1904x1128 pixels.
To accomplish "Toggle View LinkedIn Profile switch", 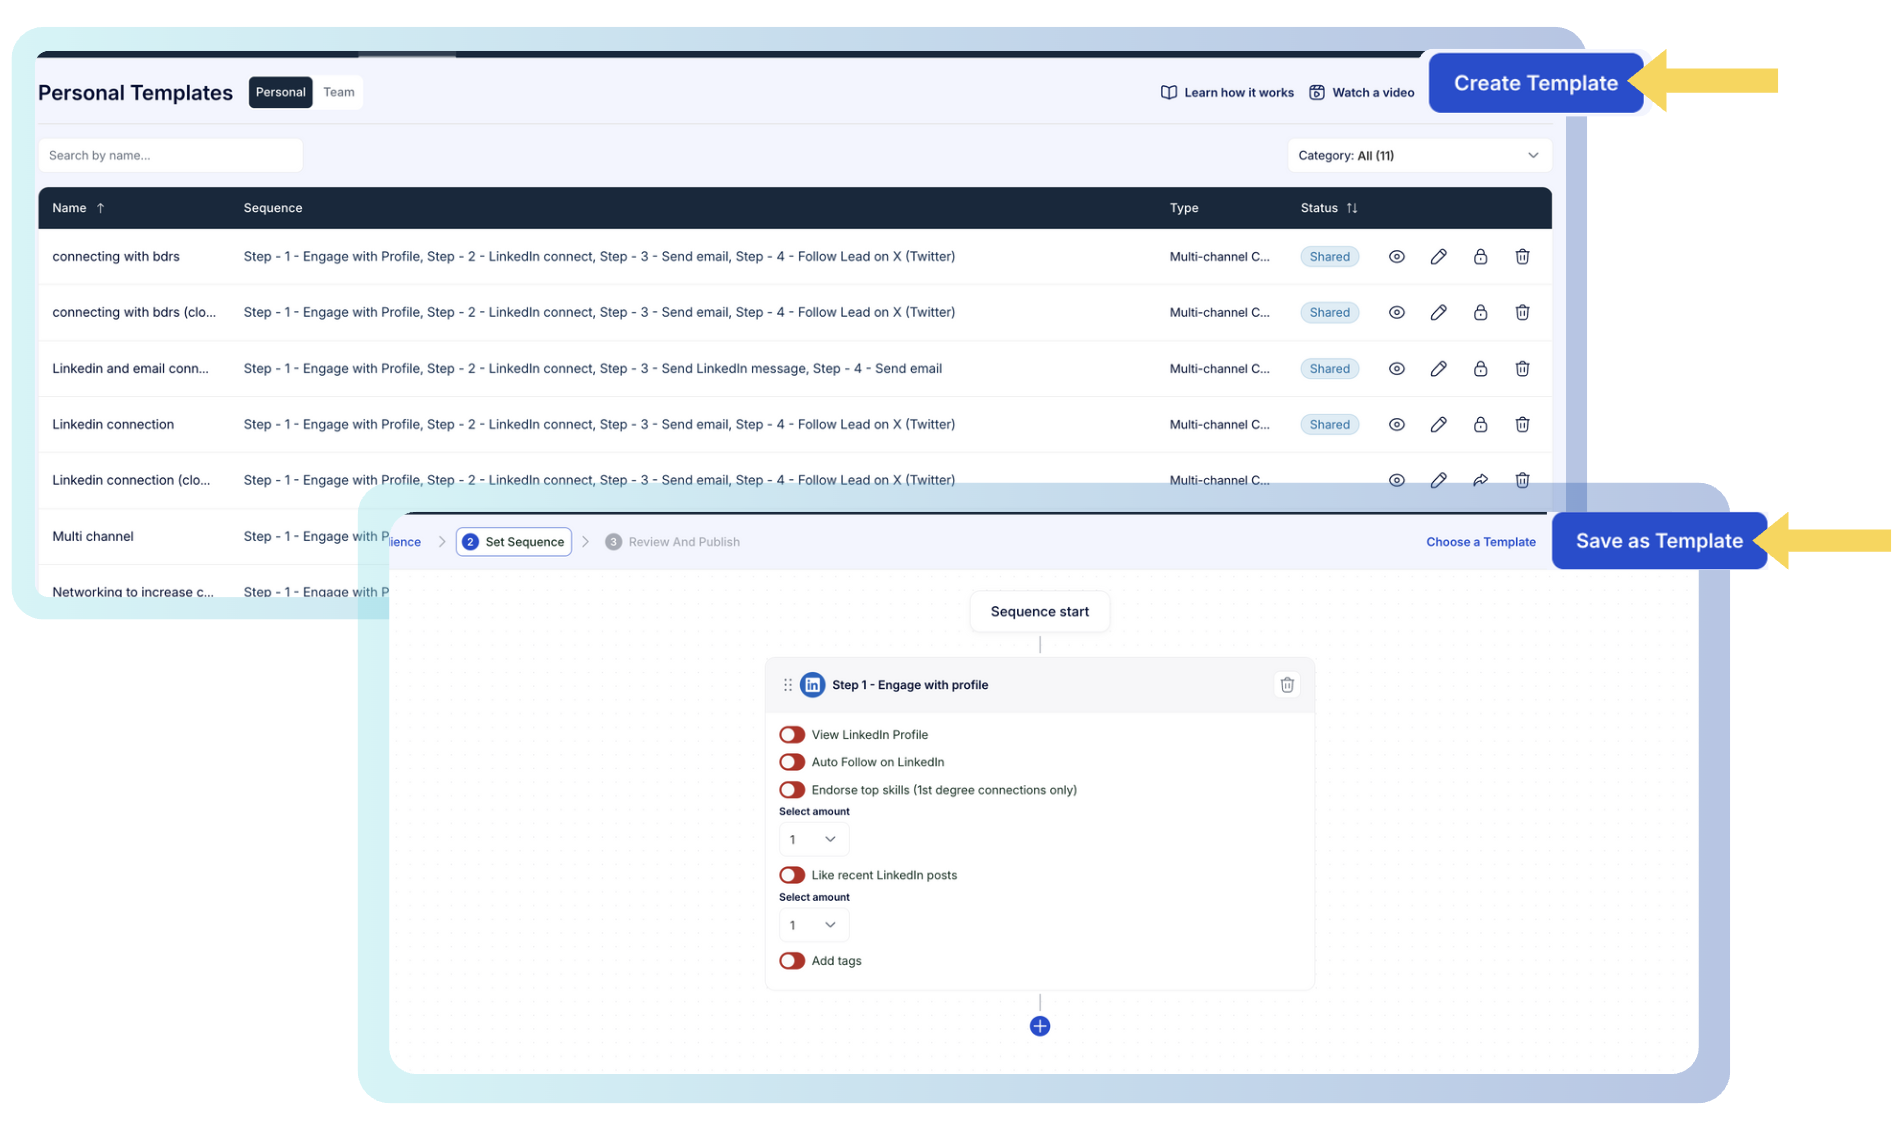I will pos(791,735).
